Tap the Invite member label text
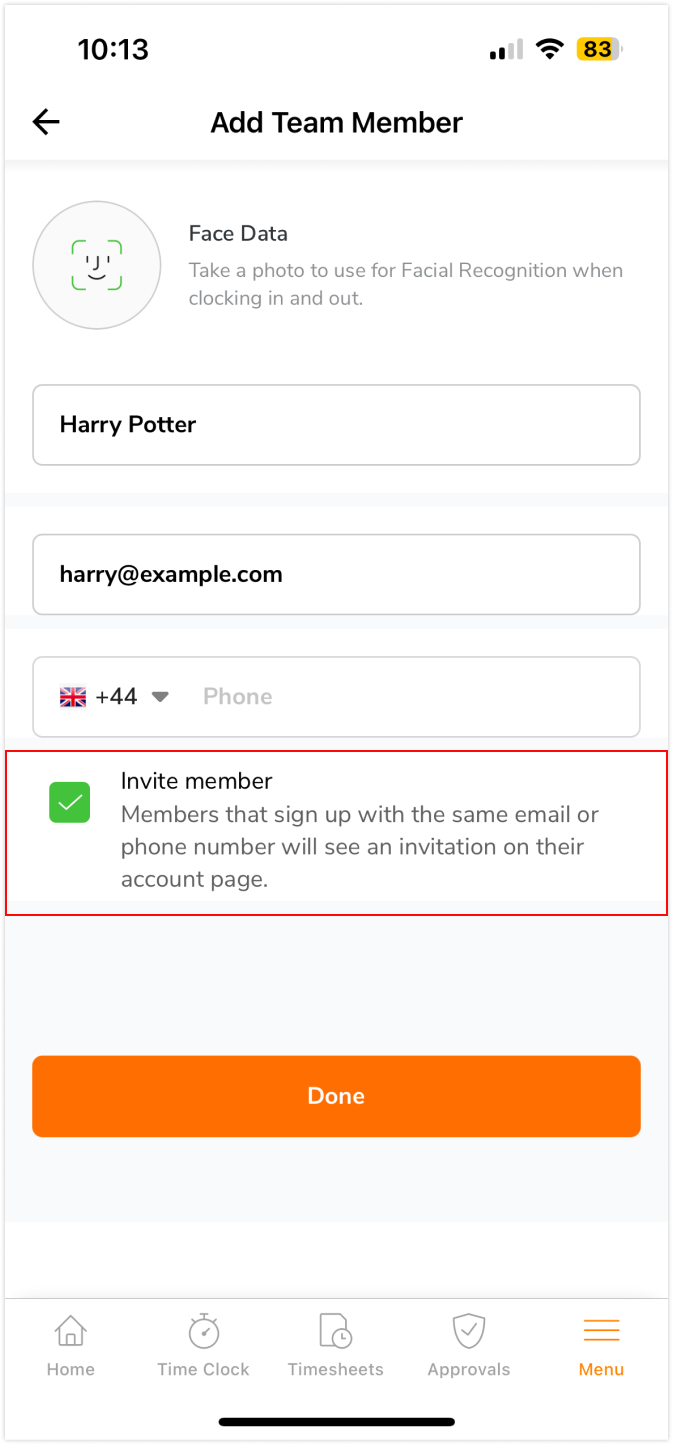Image resolution: width=673 pixels, height=1445 pixels. 197,781
